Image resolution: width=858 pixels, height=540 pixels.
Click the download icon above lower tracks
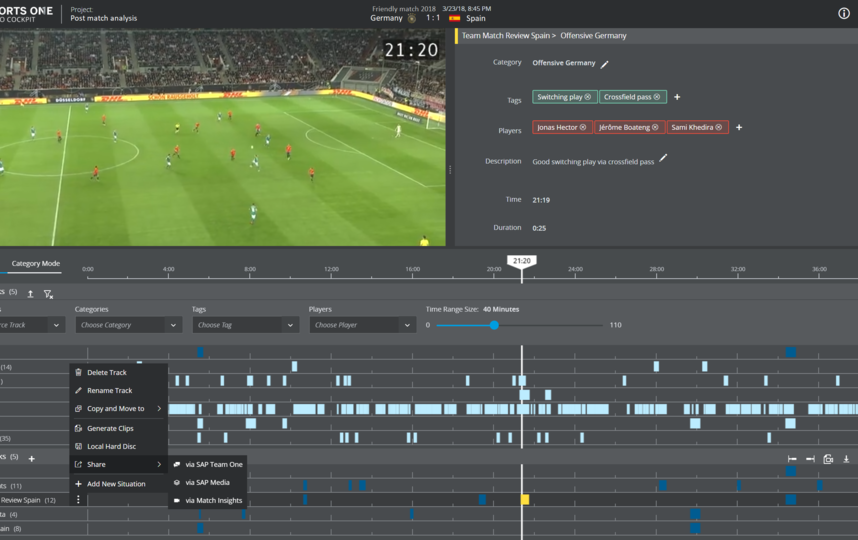847,459
